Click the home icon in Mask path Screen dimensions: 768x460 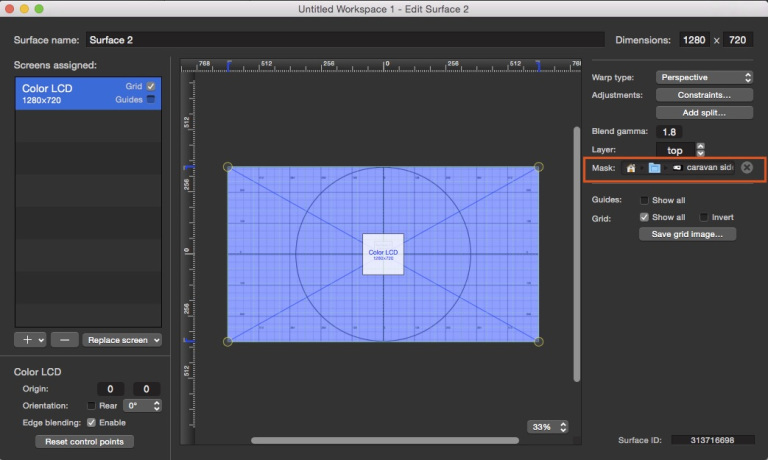click(631, 168)
